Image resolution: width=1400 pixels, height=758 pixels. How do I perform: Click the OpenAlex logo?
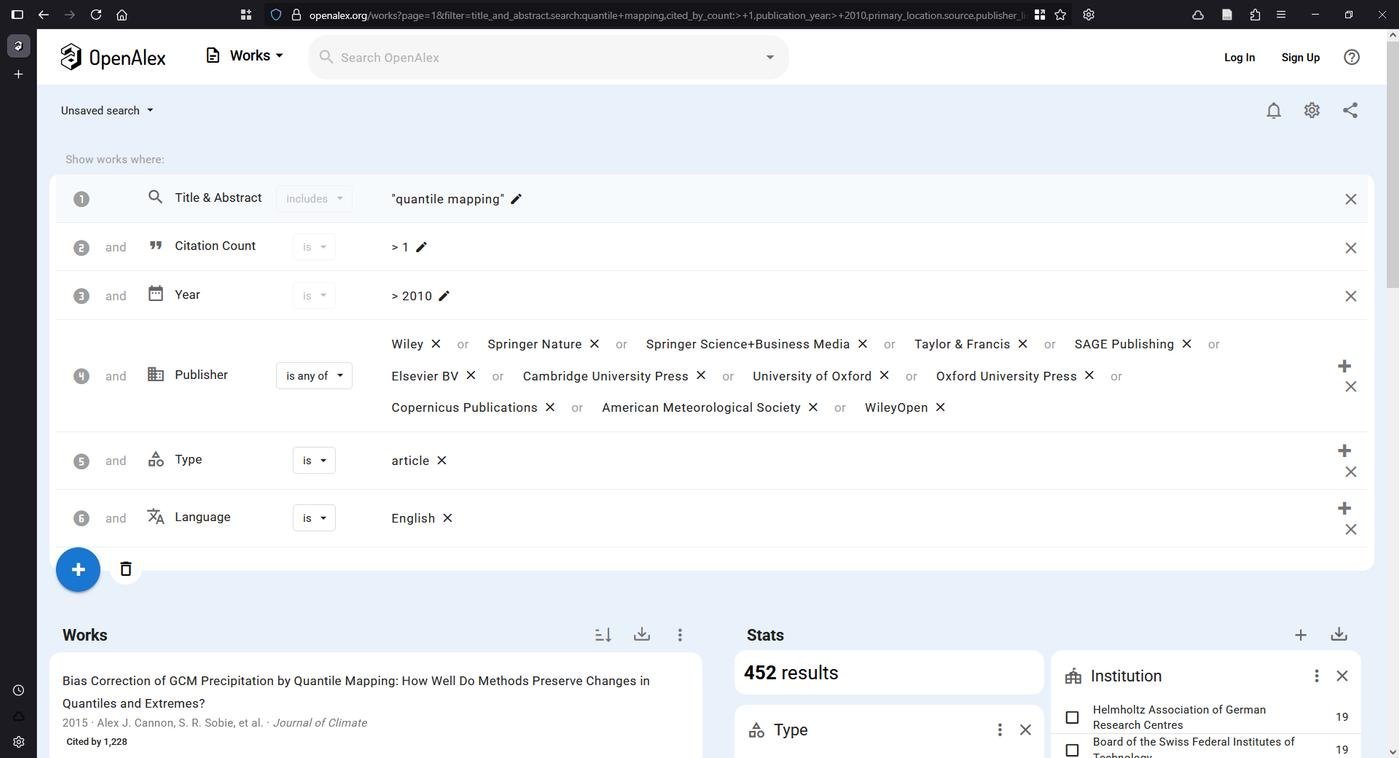click(x=112, y=57)
